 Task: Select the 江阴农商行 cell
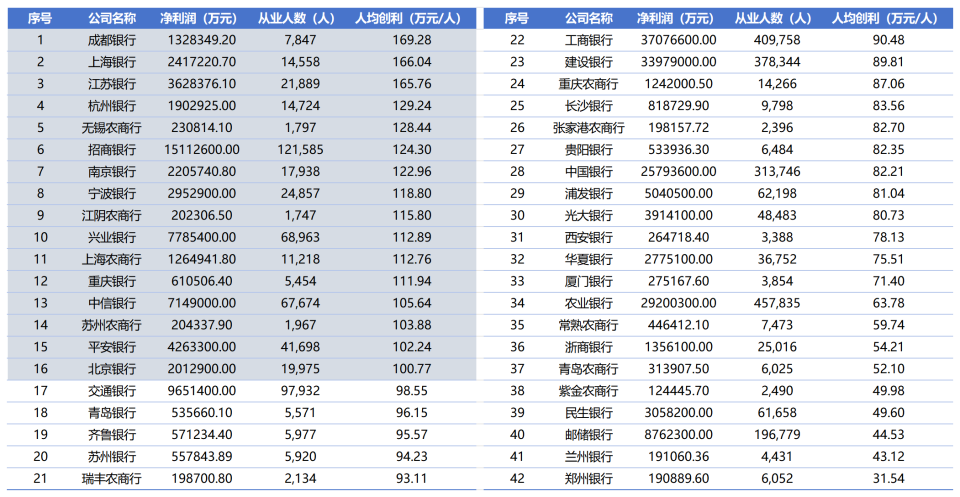(x=111, y=215)
